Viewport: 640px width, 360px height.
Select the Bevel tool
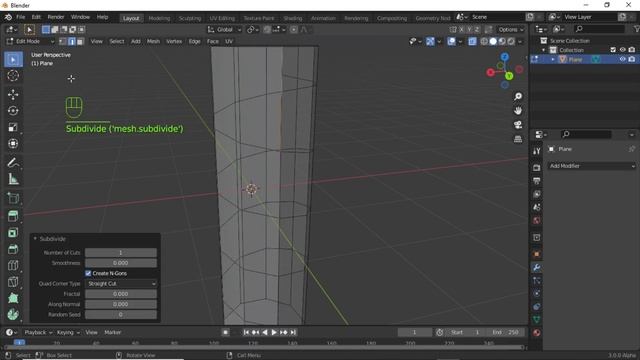pyautogui.click(x=13, y=249)
